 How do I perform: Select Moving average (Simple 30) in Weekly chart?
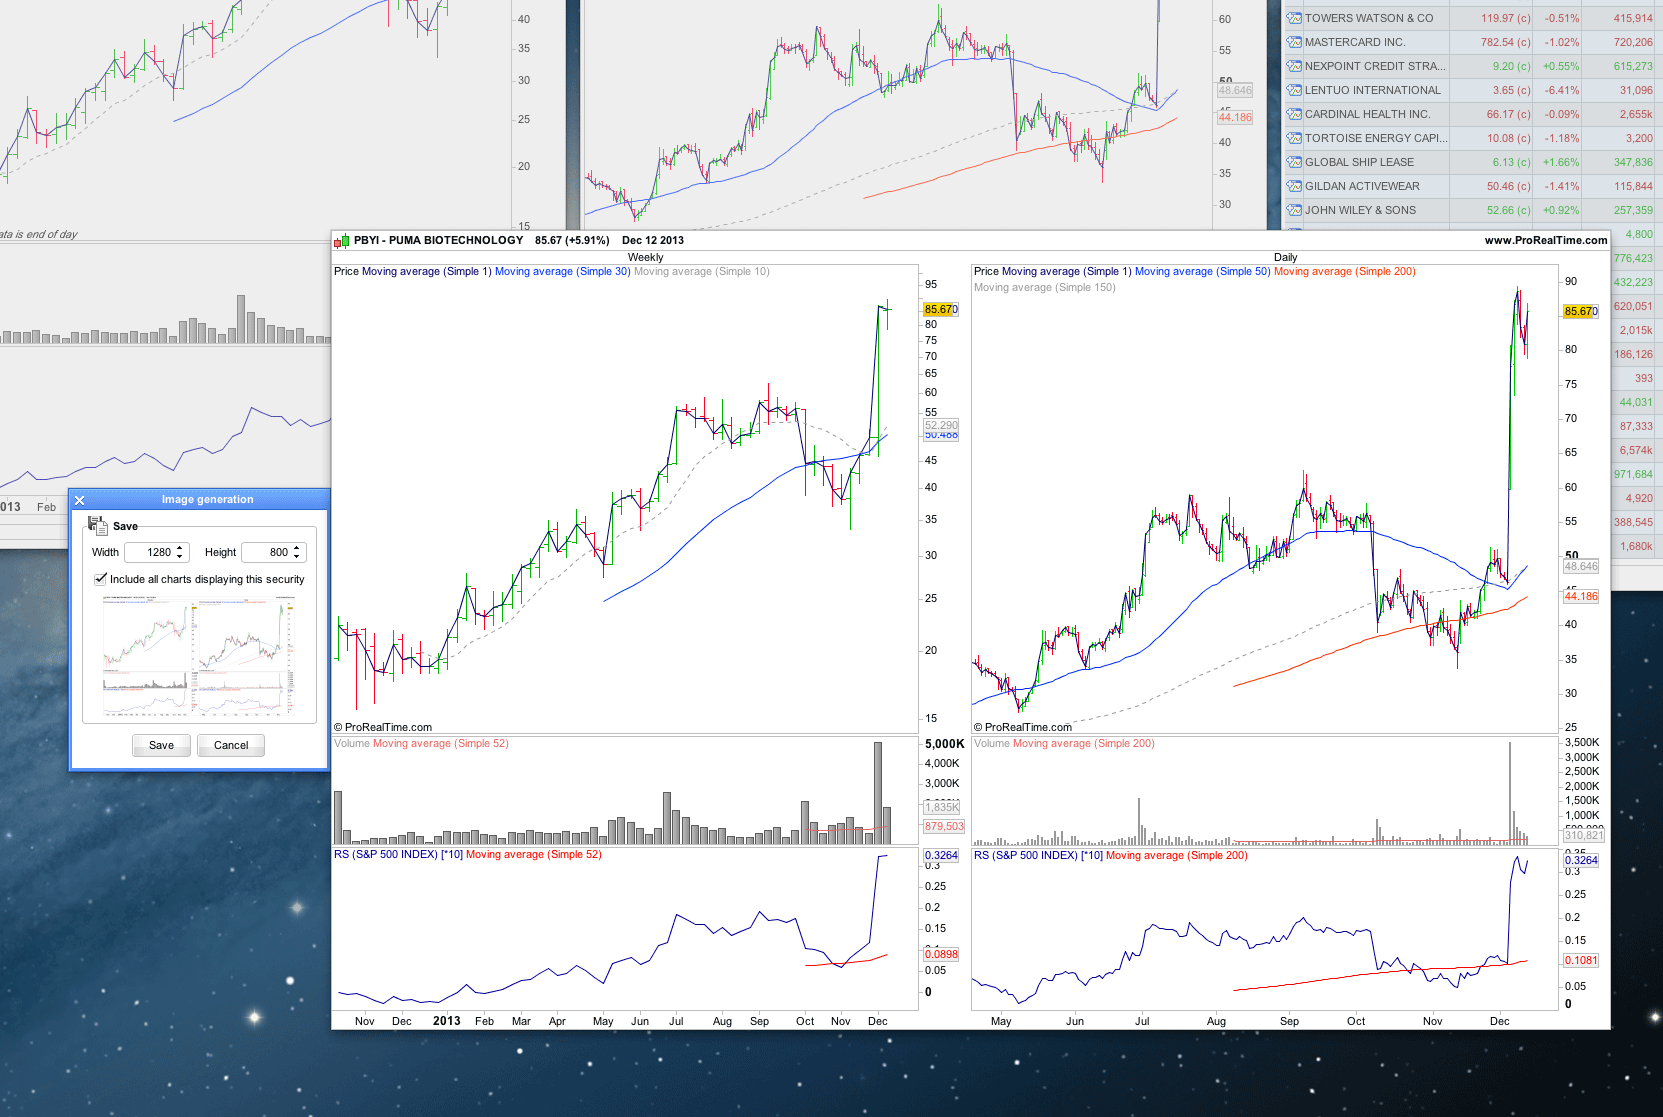(x=562, y=272)
